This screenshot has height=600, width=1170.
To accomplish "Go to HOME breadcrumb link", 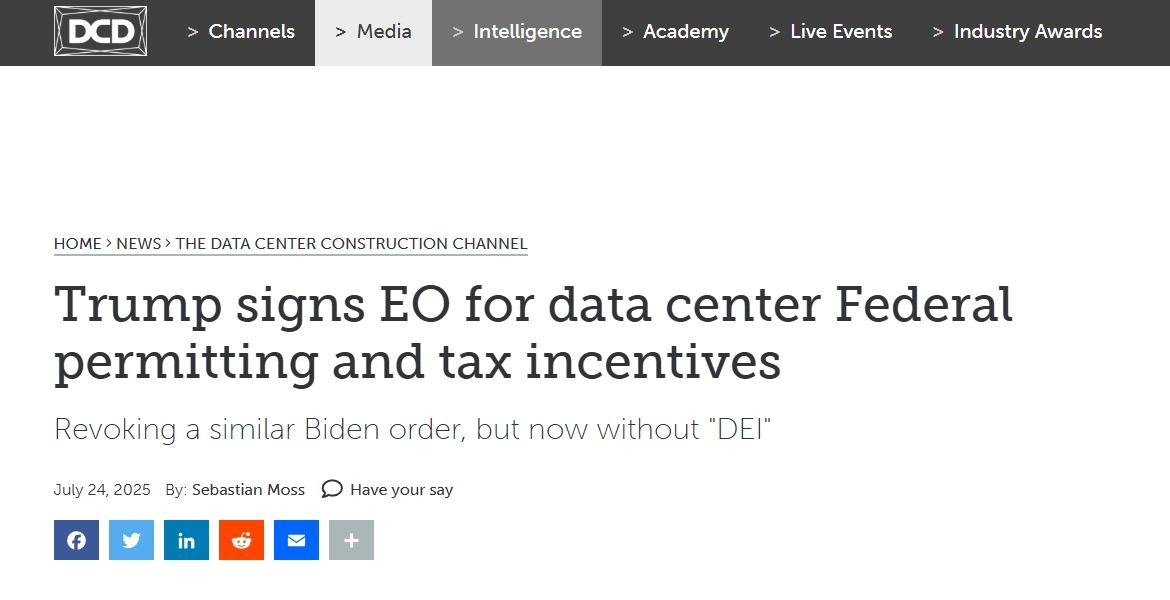I will pyautogui.click(x=78, y=244).
